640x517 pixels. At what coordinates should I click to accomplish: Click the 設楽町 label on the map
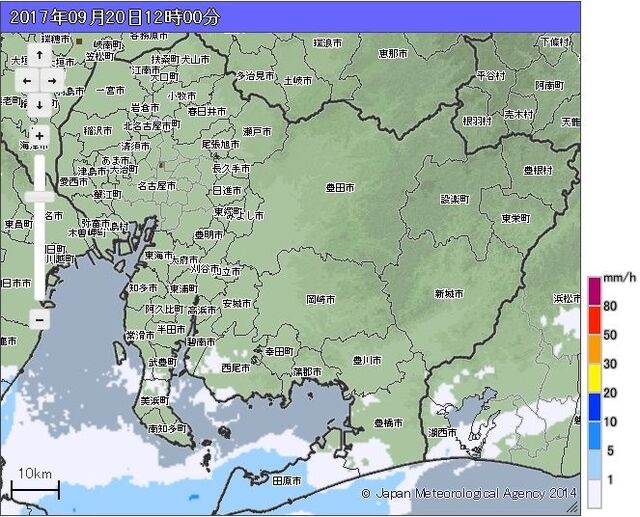coord(455,199)
